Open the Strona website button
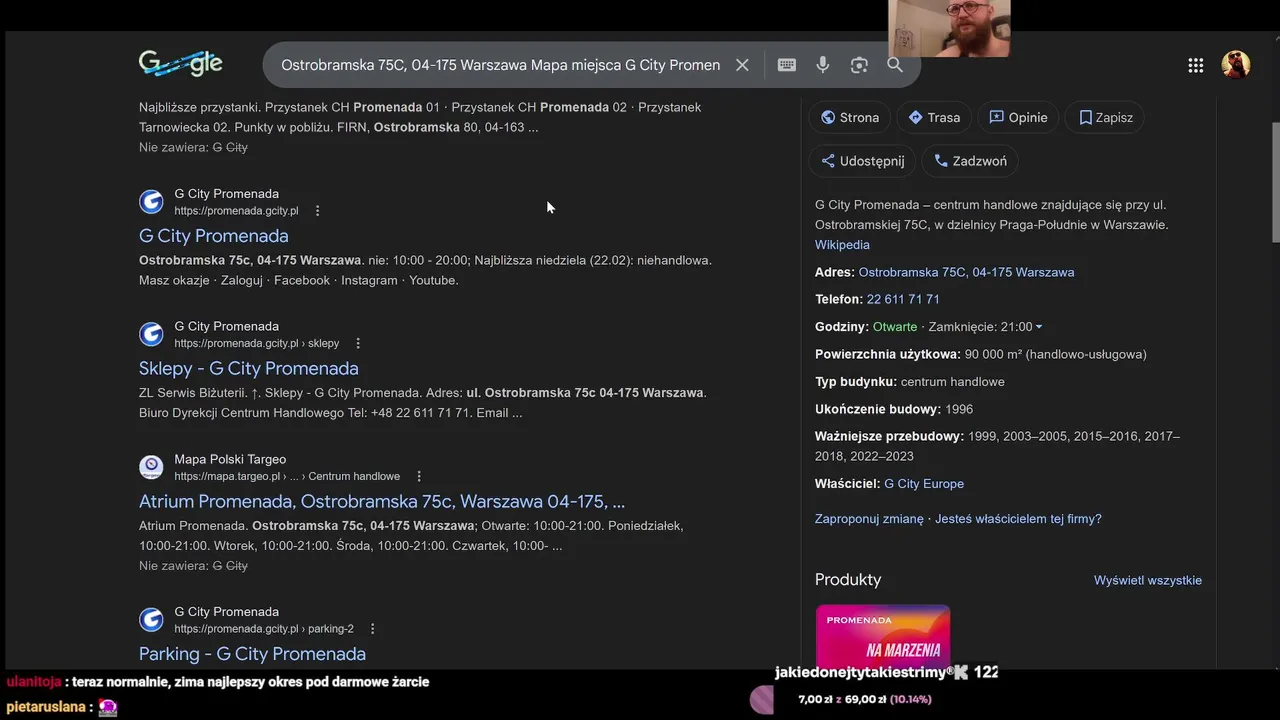 coord(850,117)
